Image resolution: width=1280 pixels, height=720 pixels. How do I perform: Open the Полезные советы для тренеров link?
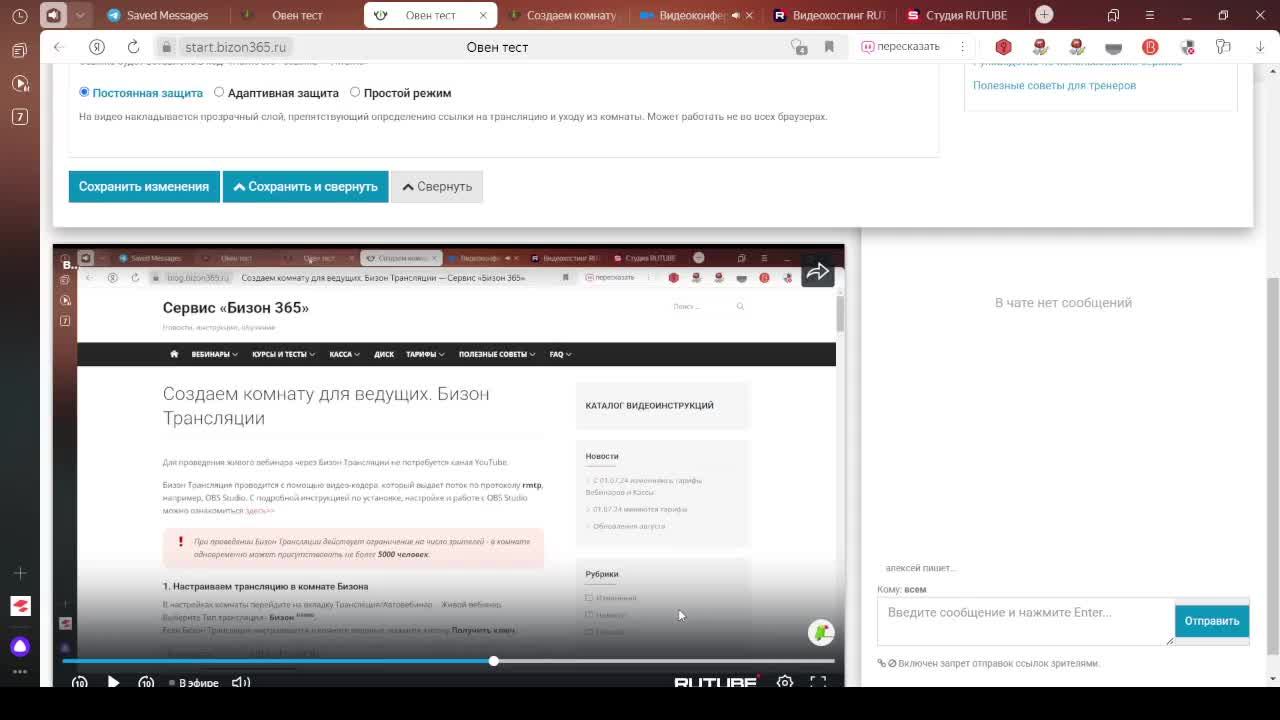(x=1054, y=85)
